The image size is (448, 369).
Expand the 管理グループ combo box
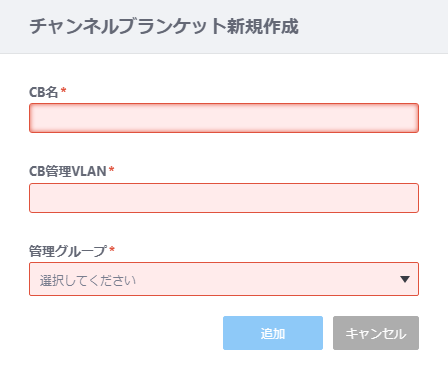[224, 279]
